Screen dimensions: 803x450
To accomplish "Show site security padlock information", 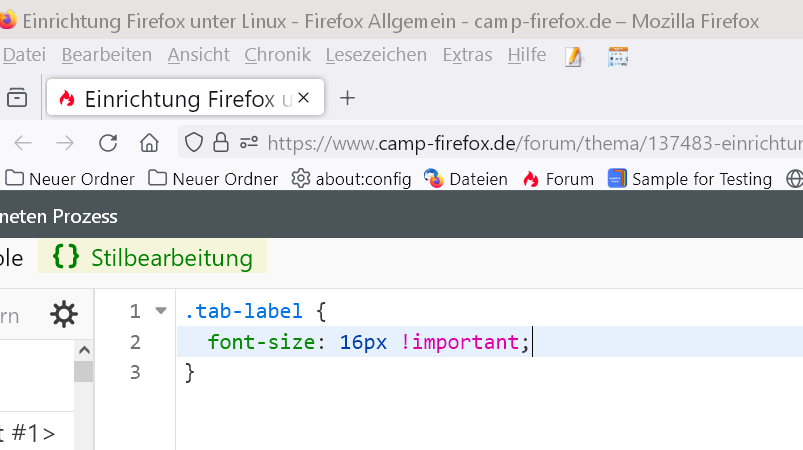I will 221,143.
